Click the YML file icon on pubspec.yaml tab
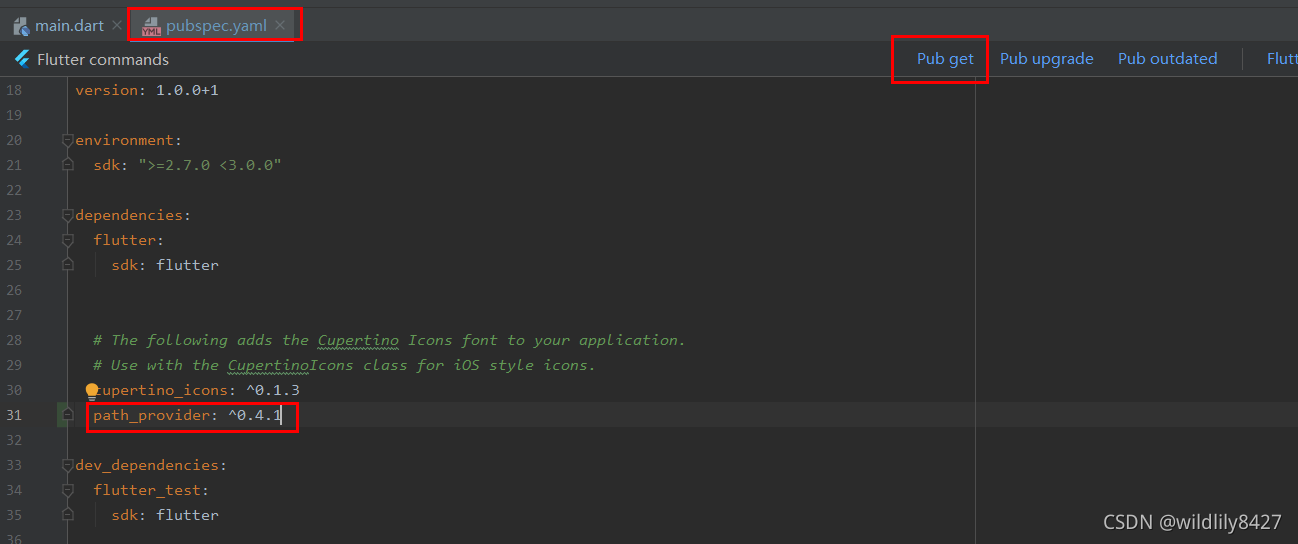The width and height of the screenshot is (1298, 544). coord(152,27)
